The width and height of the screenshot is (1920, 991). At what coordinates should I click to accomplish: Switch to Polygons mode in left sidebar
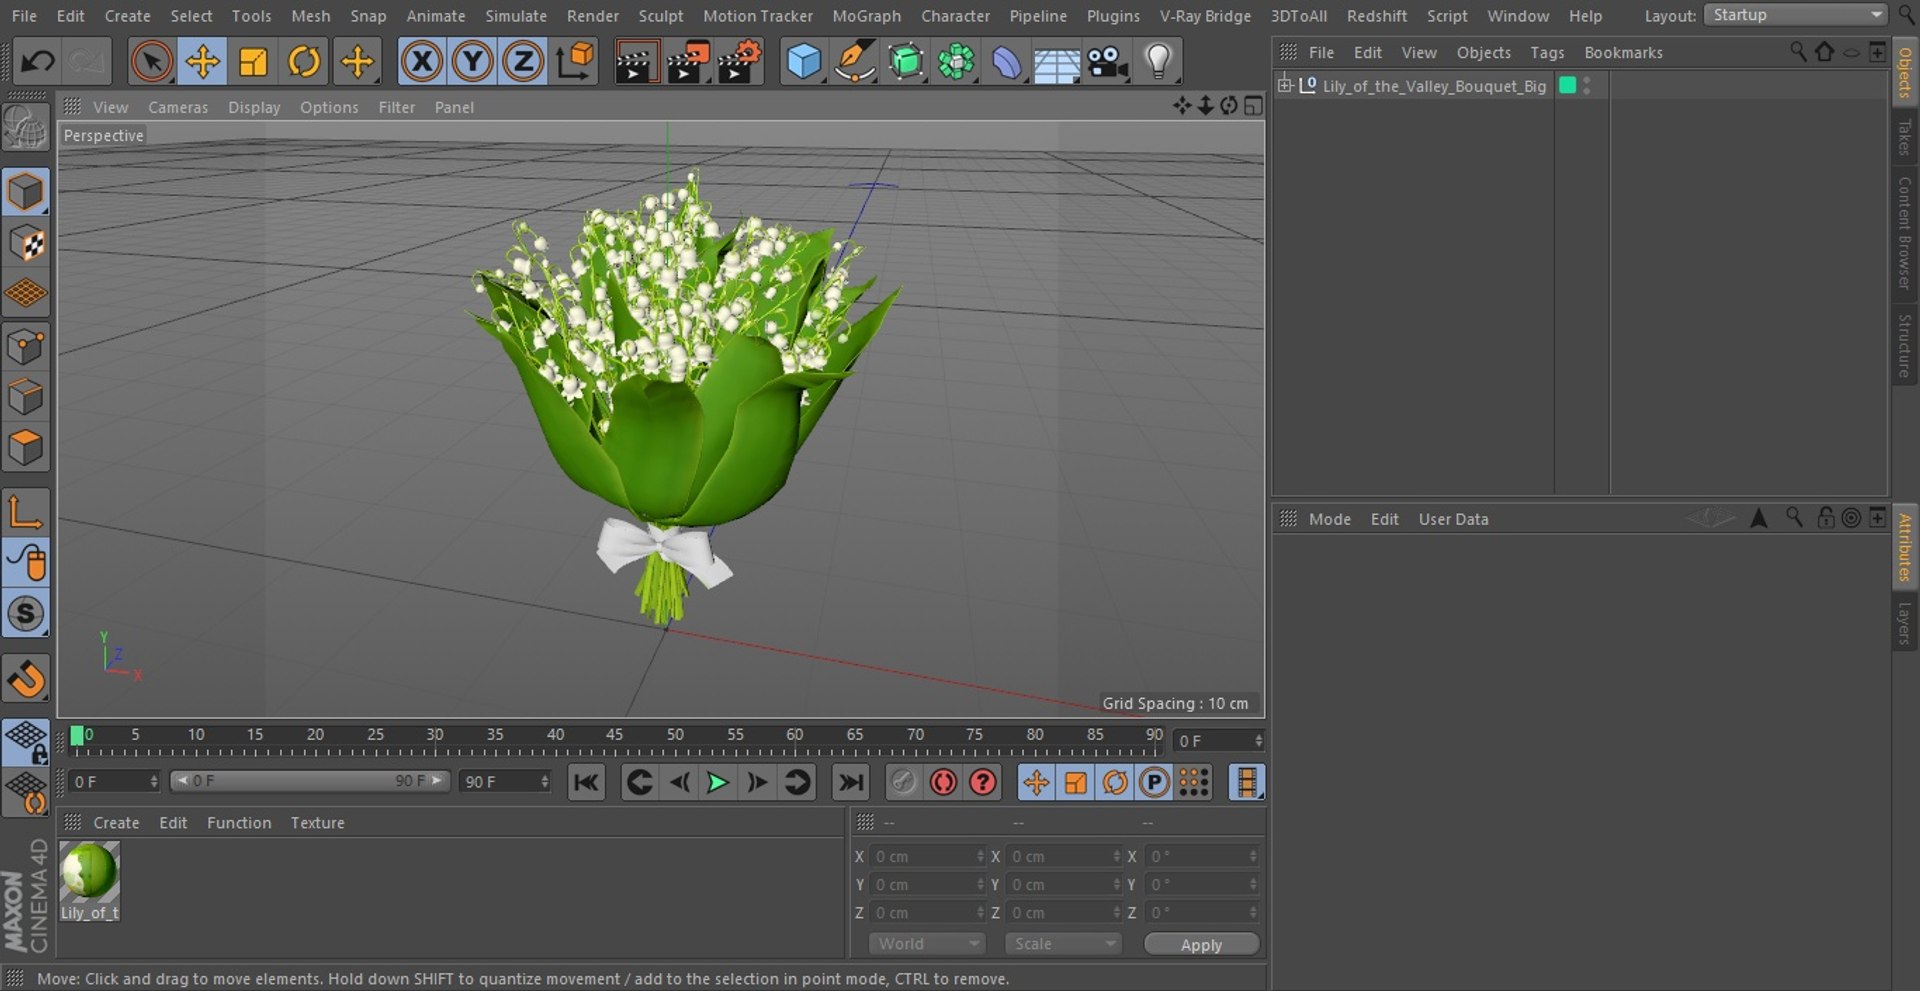point(26,447)
